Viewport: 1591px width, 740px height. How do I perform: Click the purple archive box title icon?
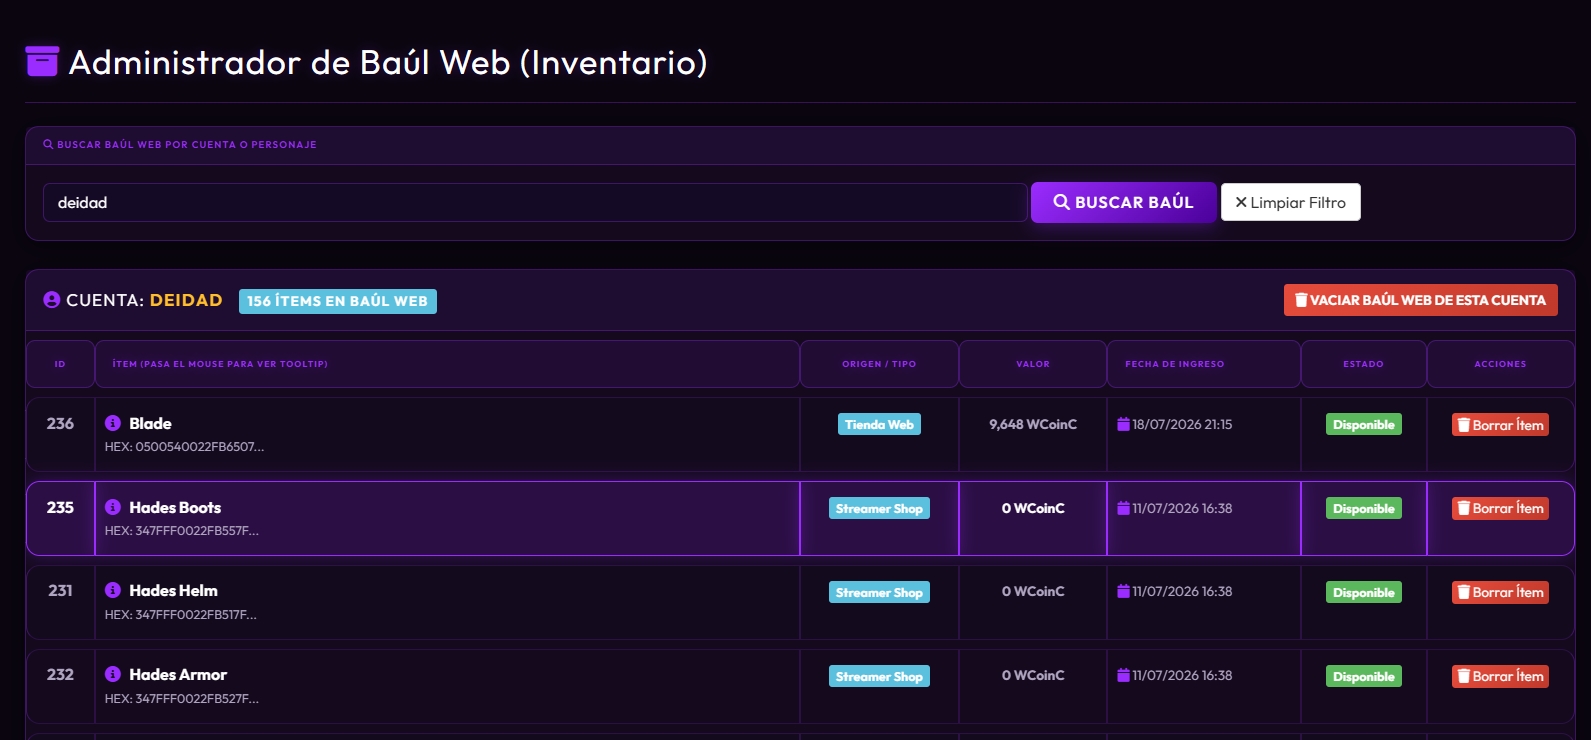42,62
